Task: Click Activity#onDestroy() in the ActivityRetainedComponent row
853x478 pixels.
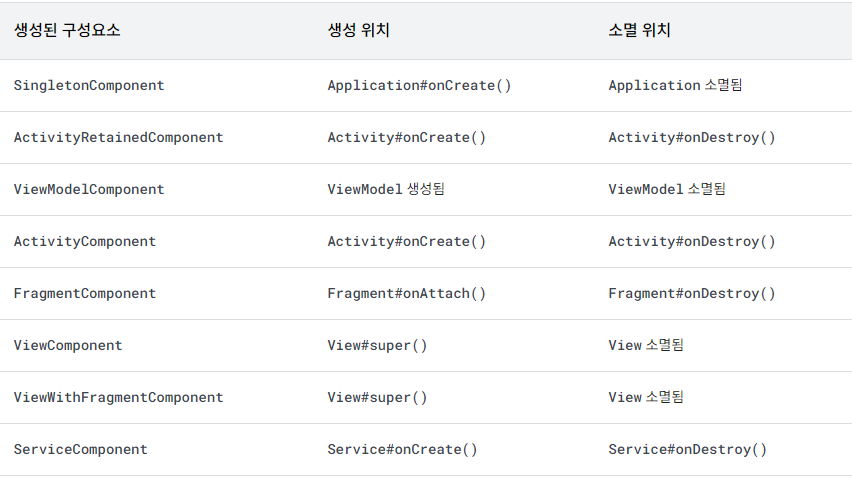Action: click(x=691, y=138)
